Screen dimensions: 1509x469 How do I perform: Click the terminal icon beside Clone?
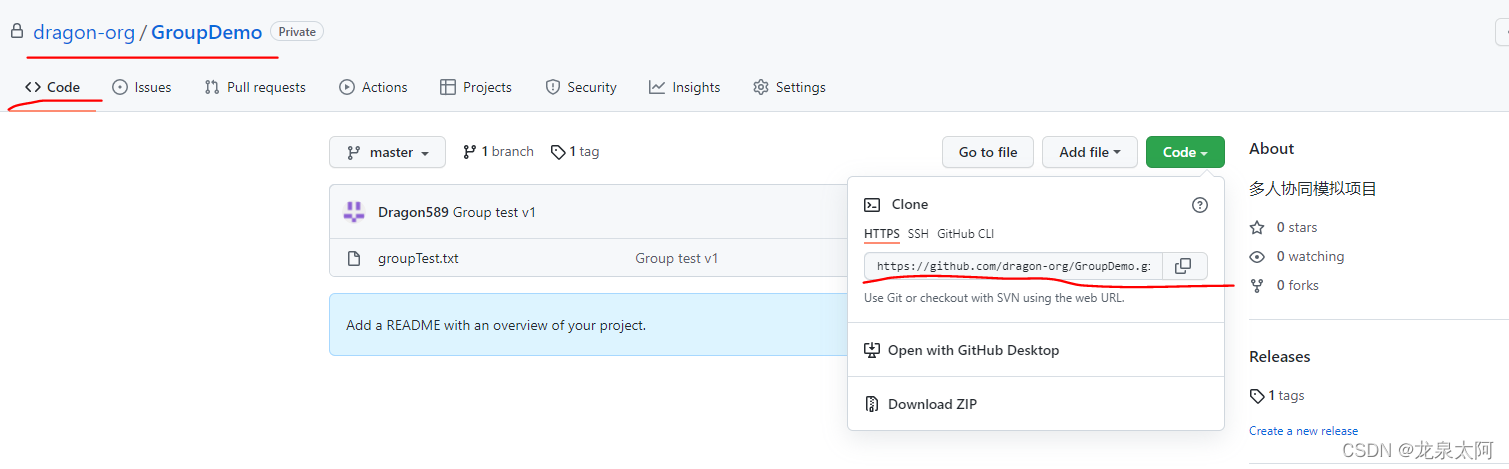pyautogui.click(x=872, y=204)
